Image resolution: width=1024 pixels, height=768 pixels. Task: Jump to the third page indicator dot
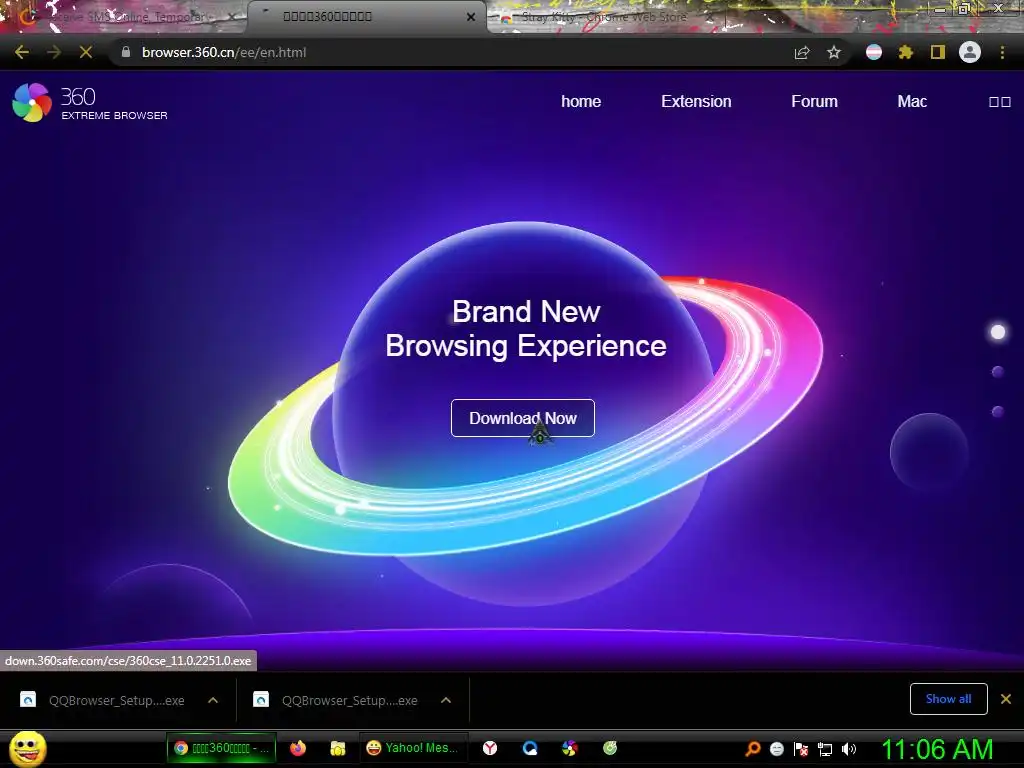pyautogui.click(x=998, y=411)
